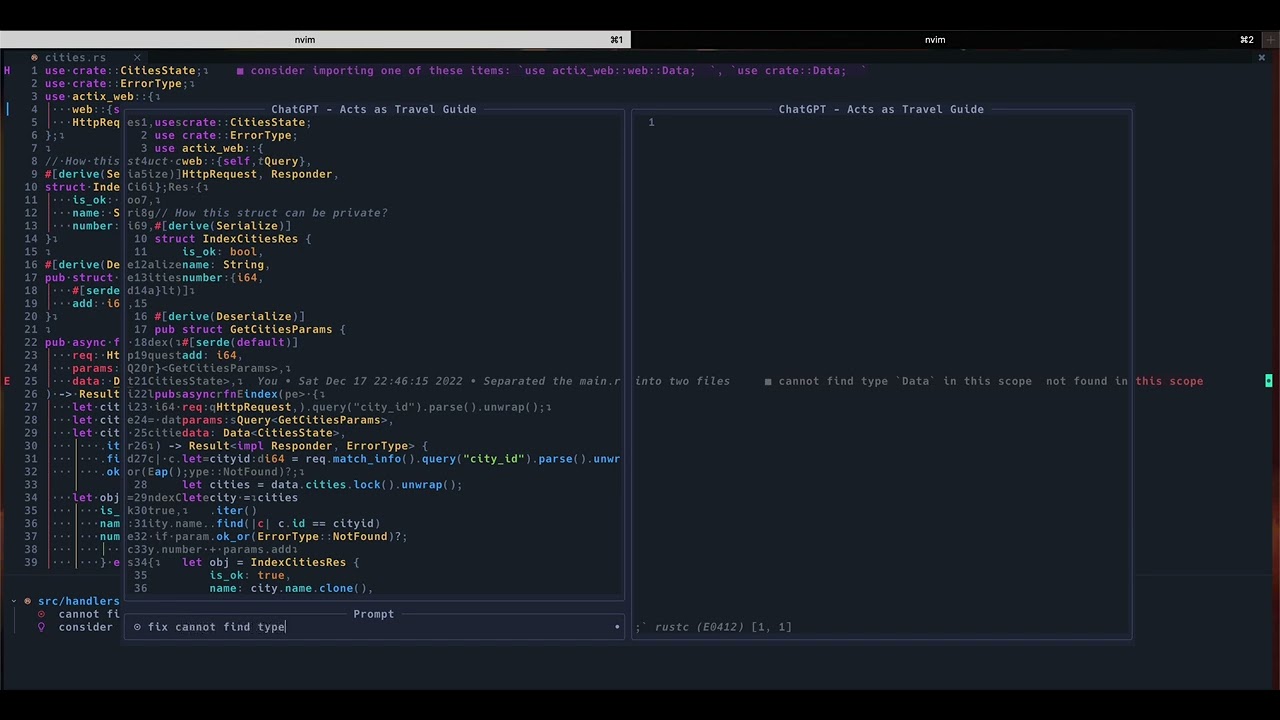This screenshot has height=720, width=1280.
Task: Click the E error sign in gutter
Action: pos(8,381)
